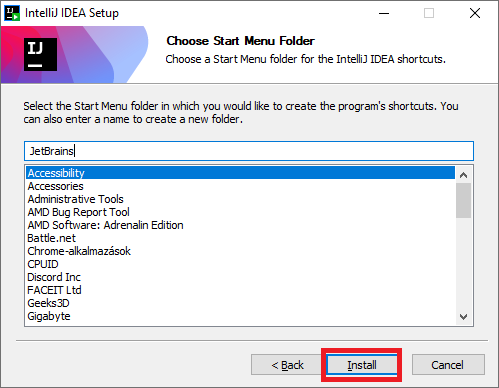The height and width of the screenshot is (388, 499).
Task: Click the IntelliJ IDEA title bar icon
Action: (x=12, y=13)
